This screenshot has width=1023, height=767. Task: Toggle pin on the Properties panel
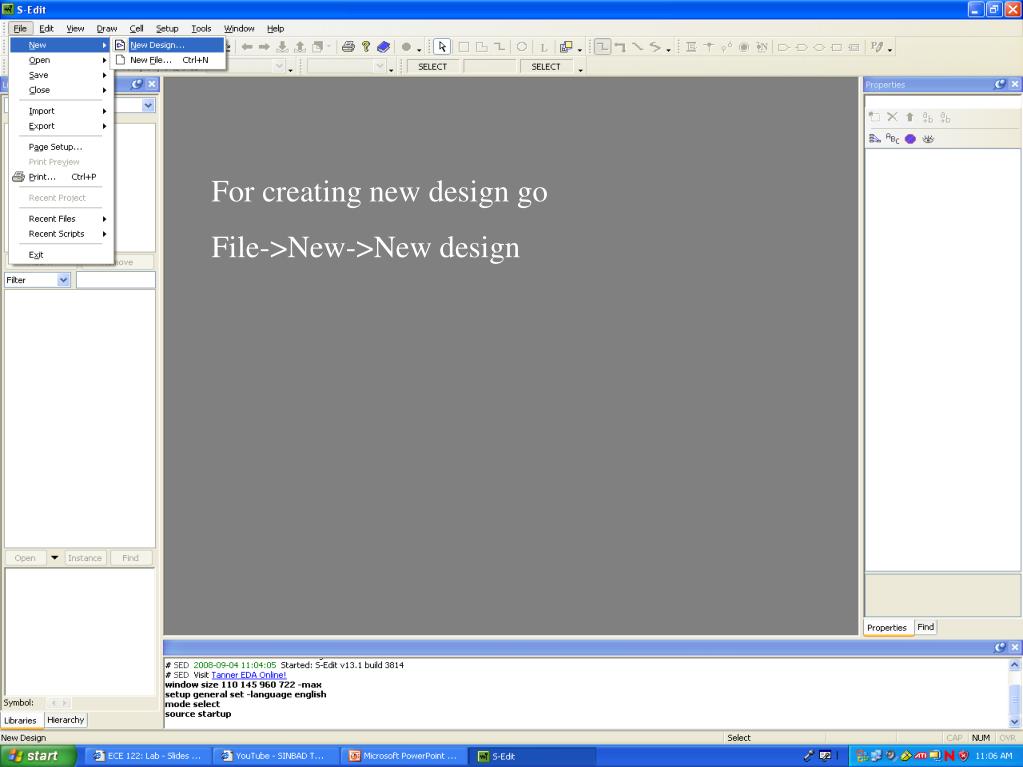(1000, 84)
